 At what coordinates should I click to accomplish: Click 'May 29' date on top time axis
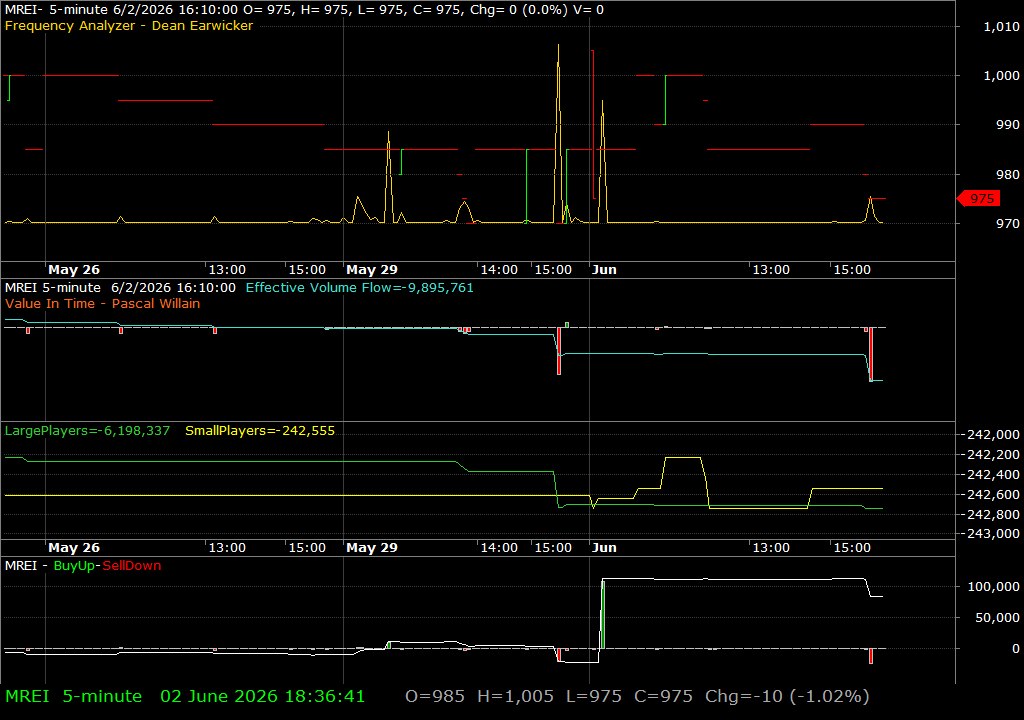[x=372, y=269]
